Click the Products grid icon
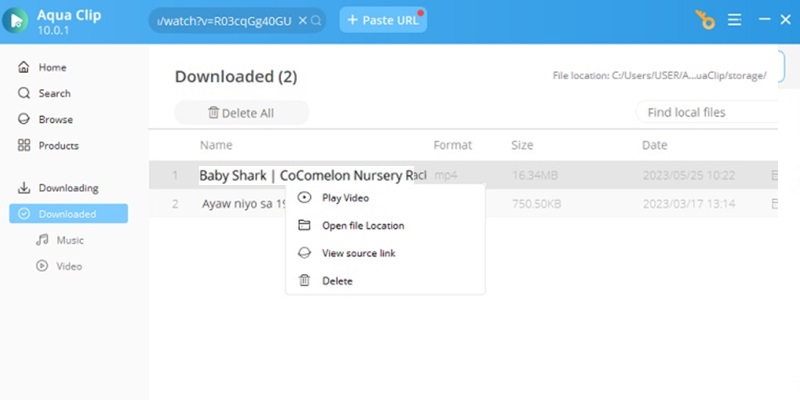Viewport: 800px width, 400px height. point(23,145)
